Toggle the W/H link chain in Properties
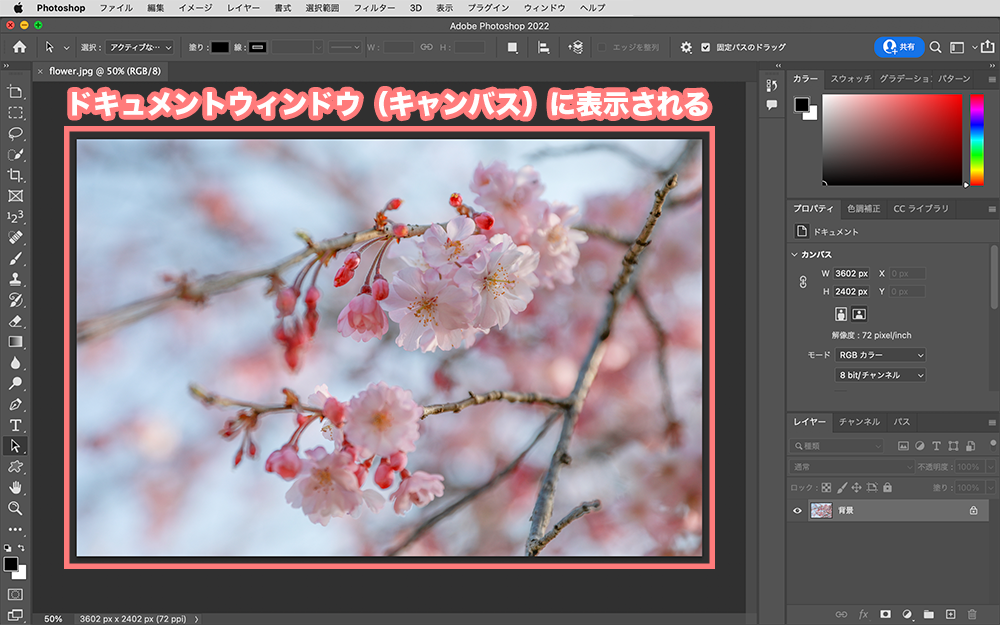The height and width of the screenshot is (625, 1000). [x=803, y=282]
